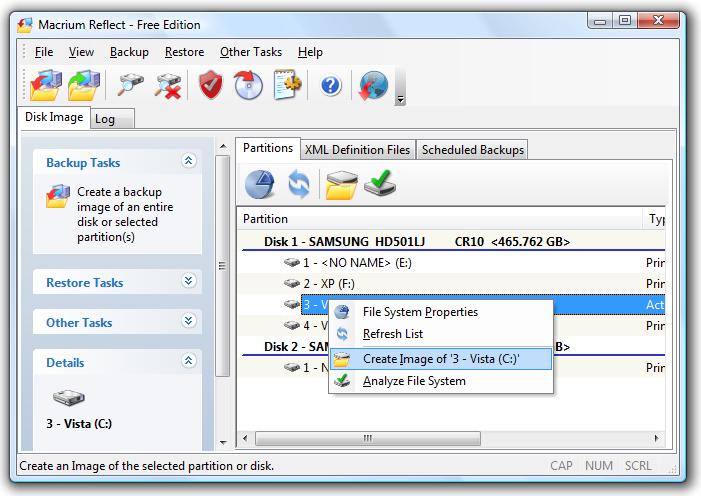This screenshot has width=701, height=496.
Task: Click Create a backup image link
Action: tap(125, 214)
